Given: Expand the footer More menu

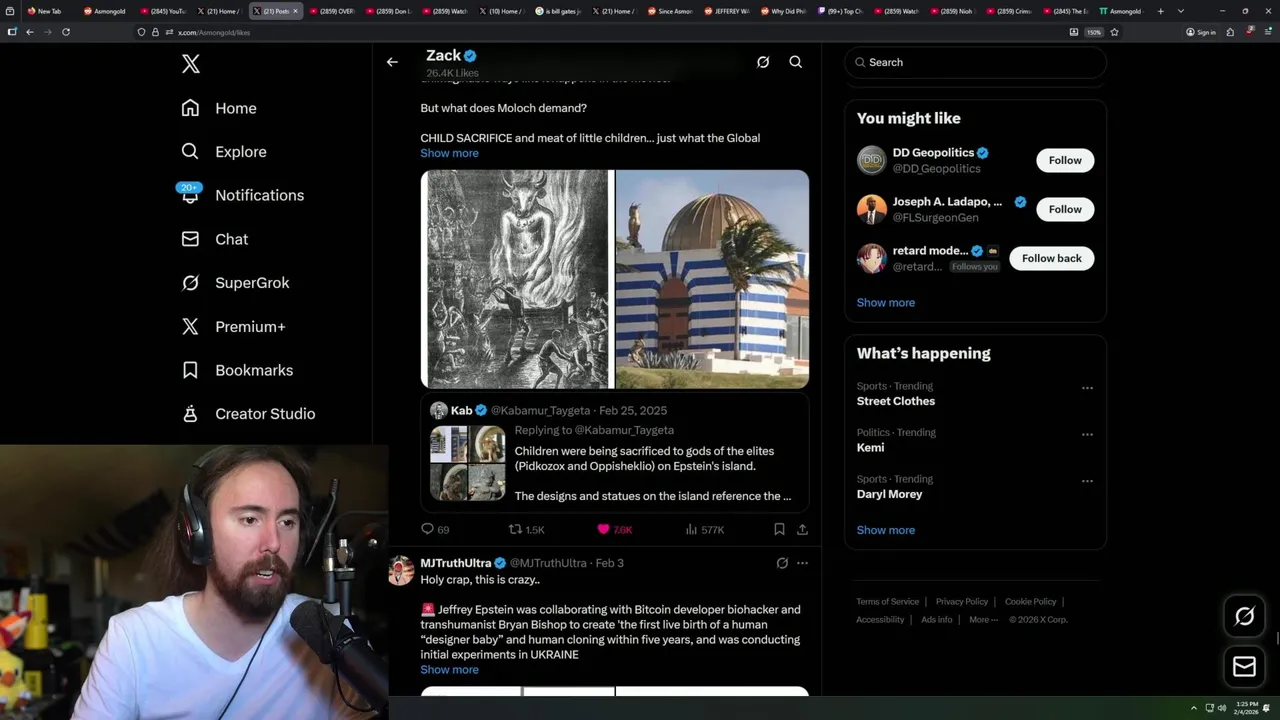Looking at the screenshot, I should 982,620.
